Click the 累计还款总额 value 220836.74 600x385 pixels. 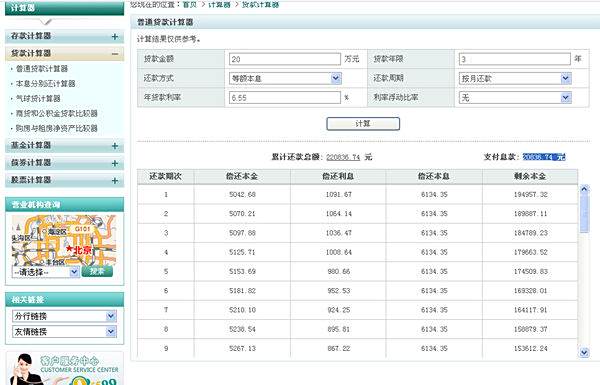pyautogui.click(x=343, y=157)
